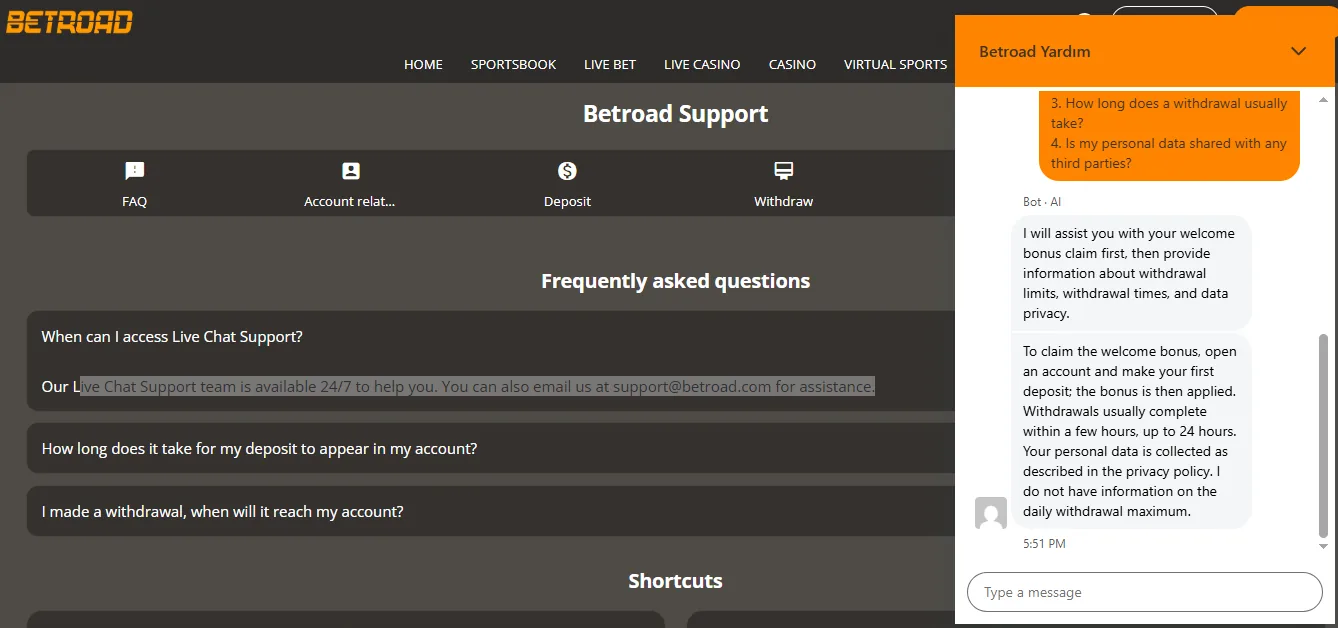Open the Withdraw category label
Viewport: 1338px width, 628px height.
coord(783,201)
